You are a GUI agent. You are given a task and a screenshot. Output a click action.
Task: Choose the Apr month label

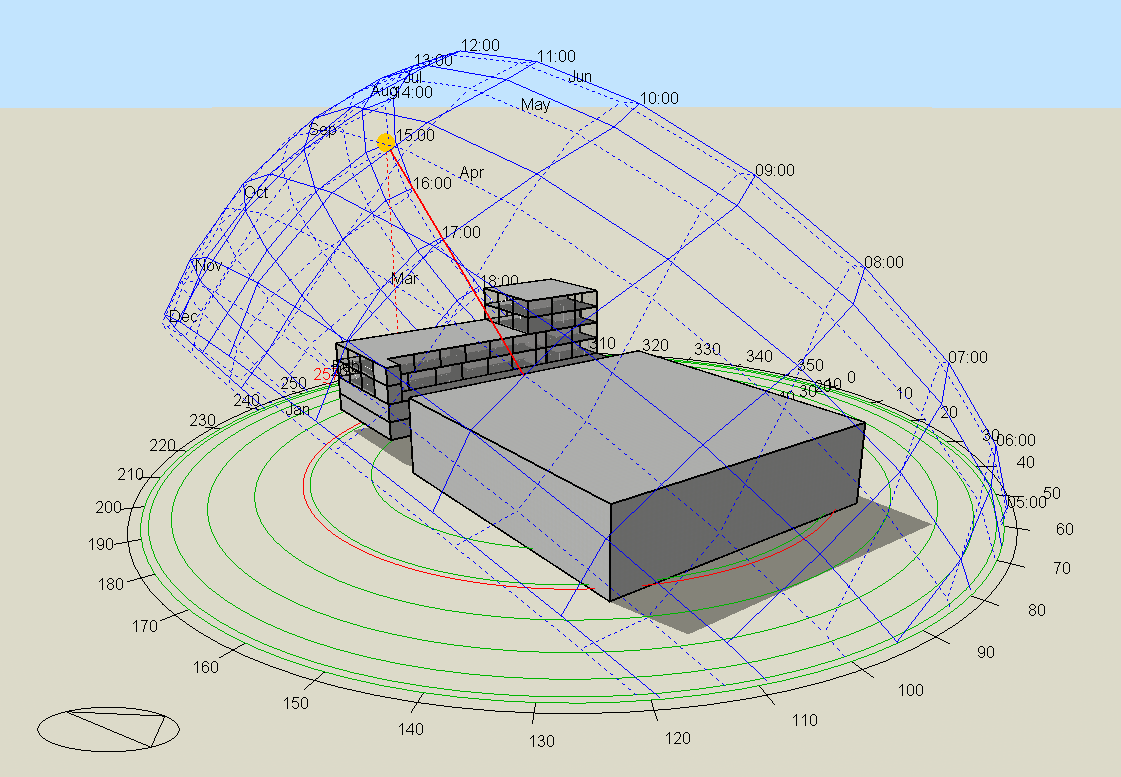point(471,173)
